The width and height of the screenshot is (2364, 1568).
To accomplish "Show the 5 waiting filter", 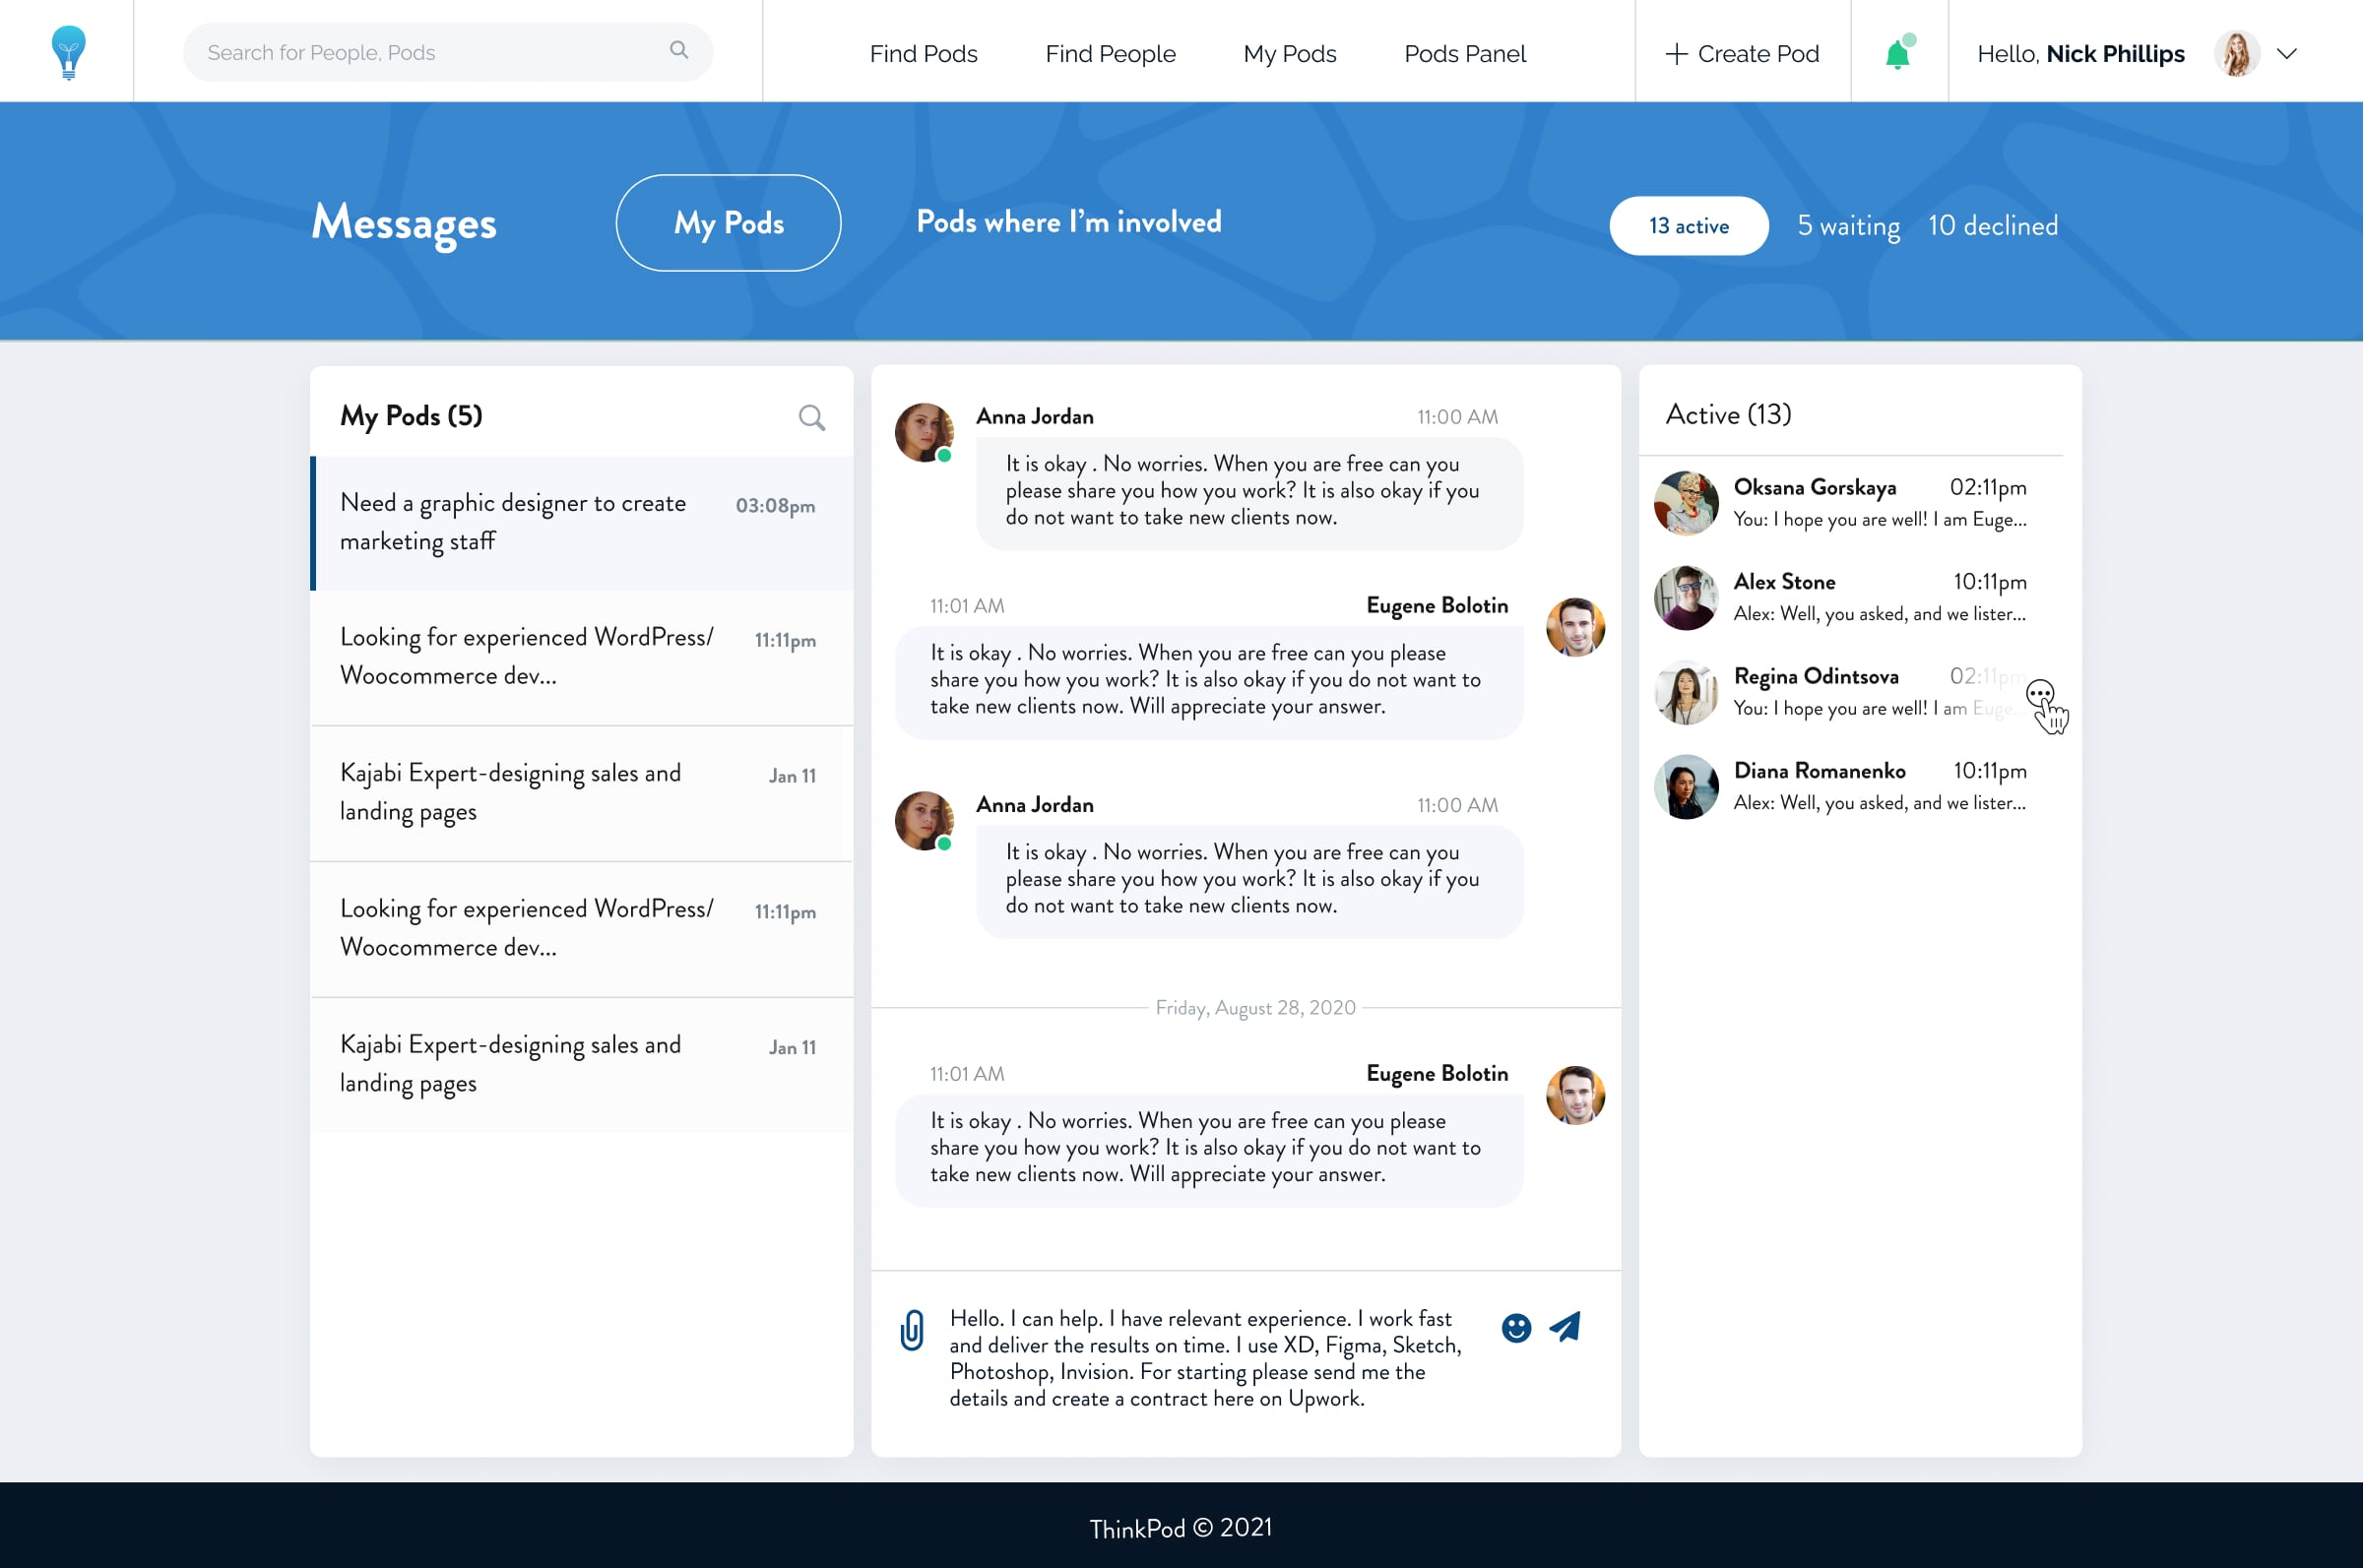I will click(1848, 226).
